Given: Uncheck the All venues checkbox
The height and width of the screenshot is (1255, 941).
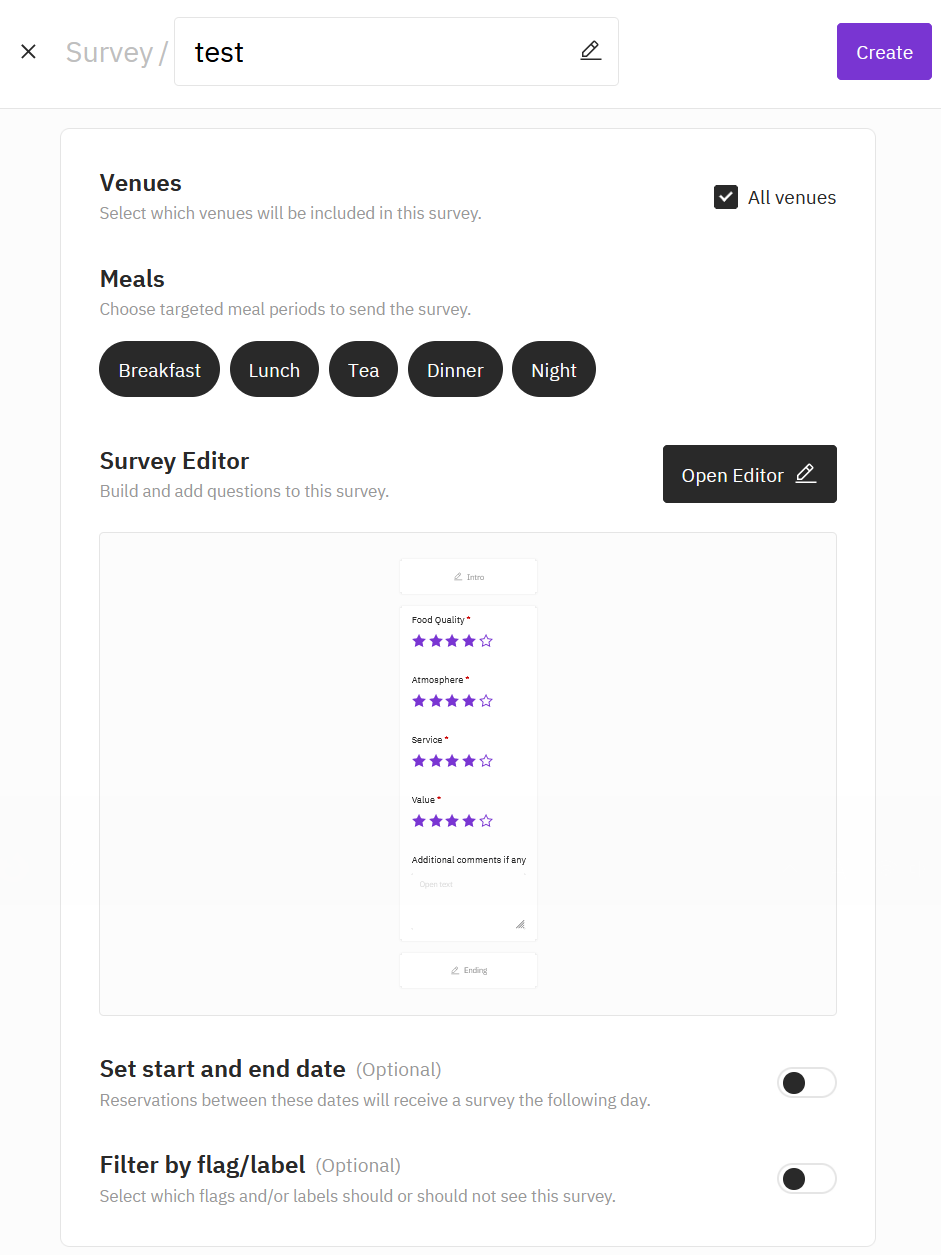Looking at the screenshot, I should (x=726, y=197).
